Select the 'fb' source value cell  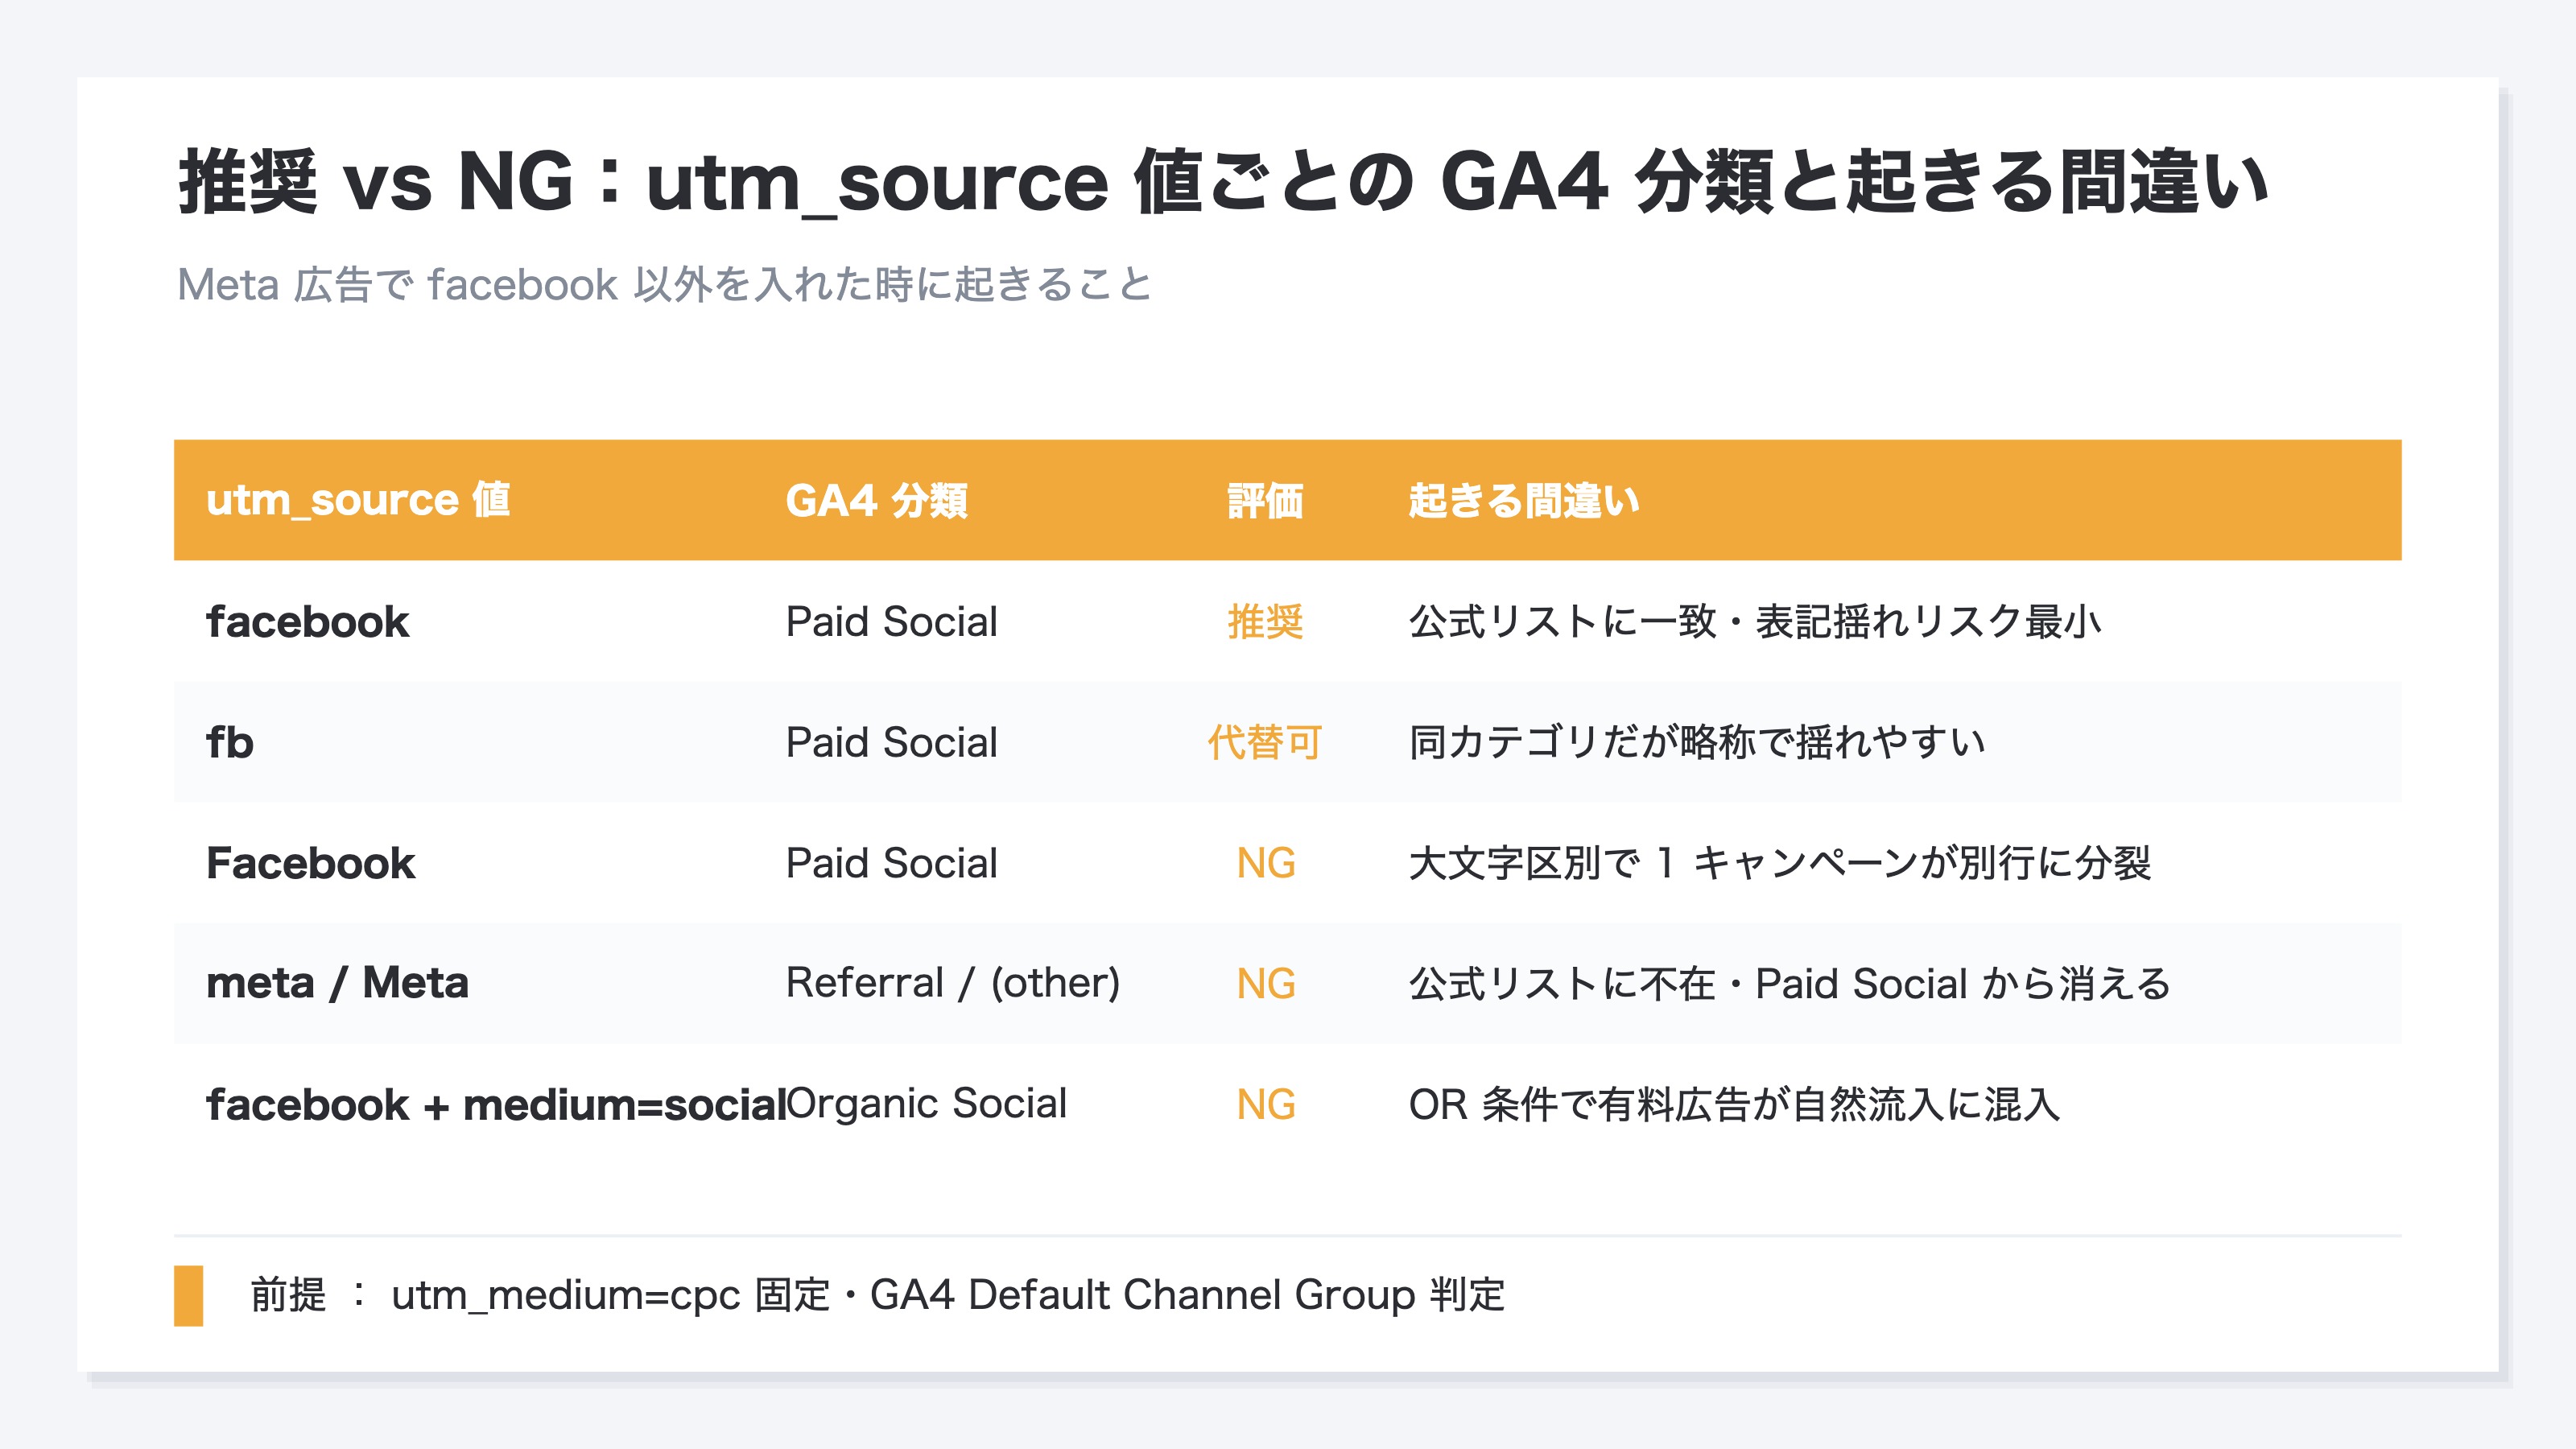[230, 742]
